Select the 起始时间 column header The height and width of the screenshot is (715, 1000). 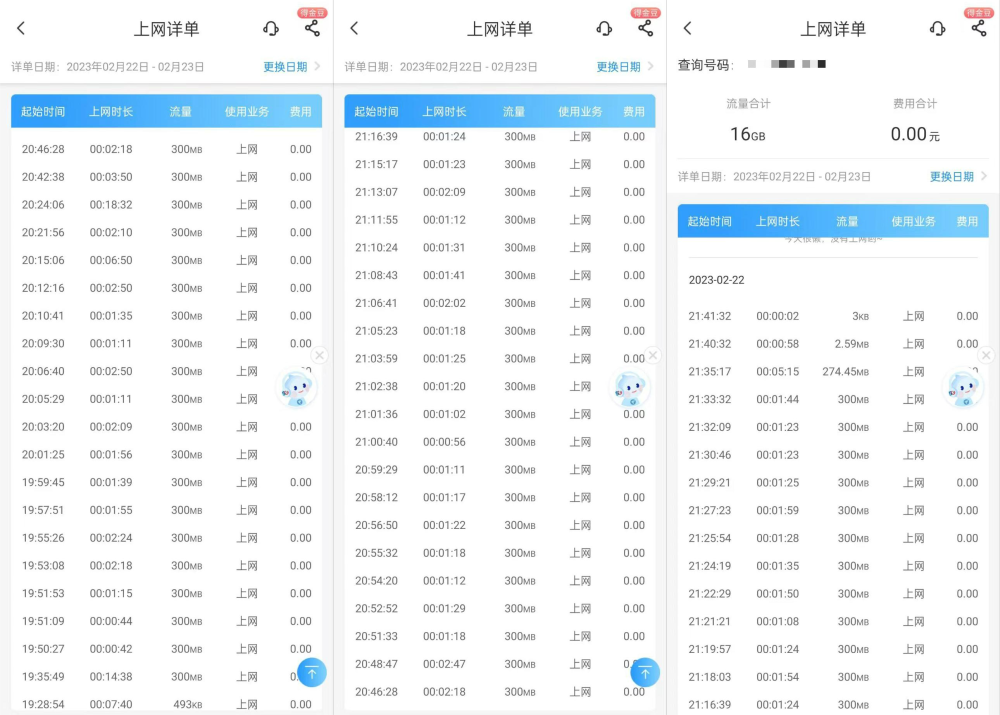click(x=43, y=111)
